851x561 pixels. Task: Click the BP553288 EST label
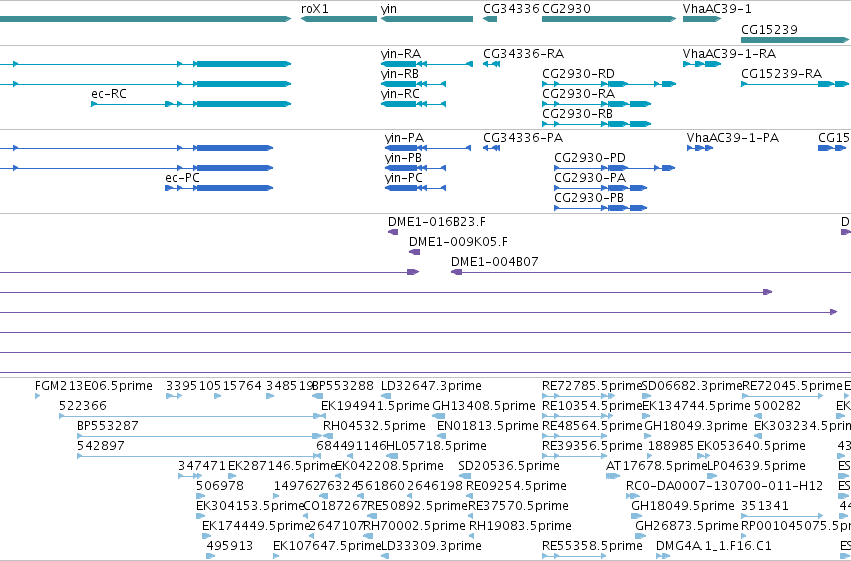pos(343,386)
